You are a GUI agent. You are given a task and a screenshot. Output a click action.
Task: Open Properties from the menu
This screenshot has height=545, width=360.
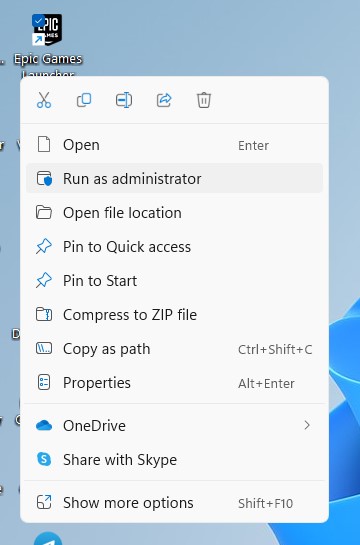[174, 383]
